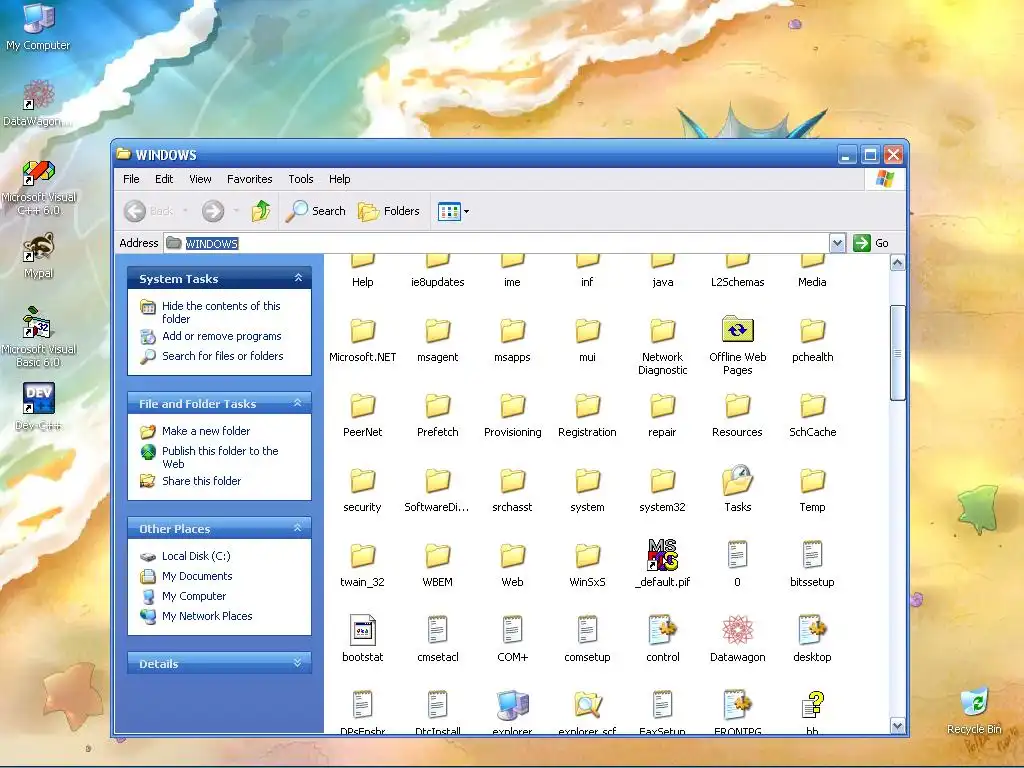Select Microsoft Visual C++ 6.0 desktop shortcut

[x=39, y=187]
